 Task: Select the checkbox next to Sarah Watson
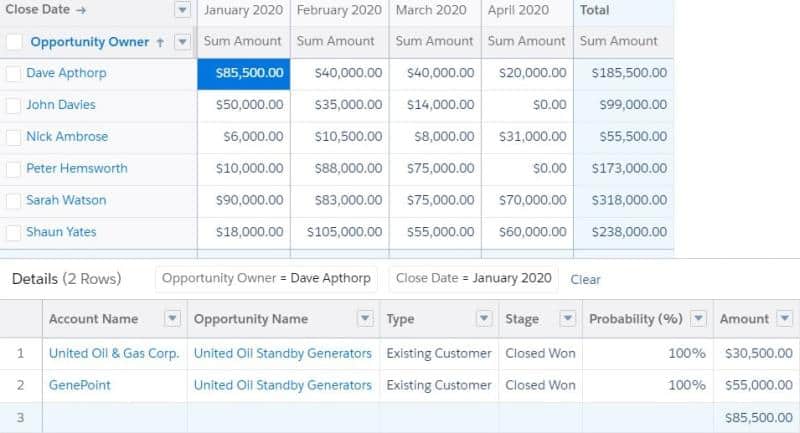coord(13,201)
